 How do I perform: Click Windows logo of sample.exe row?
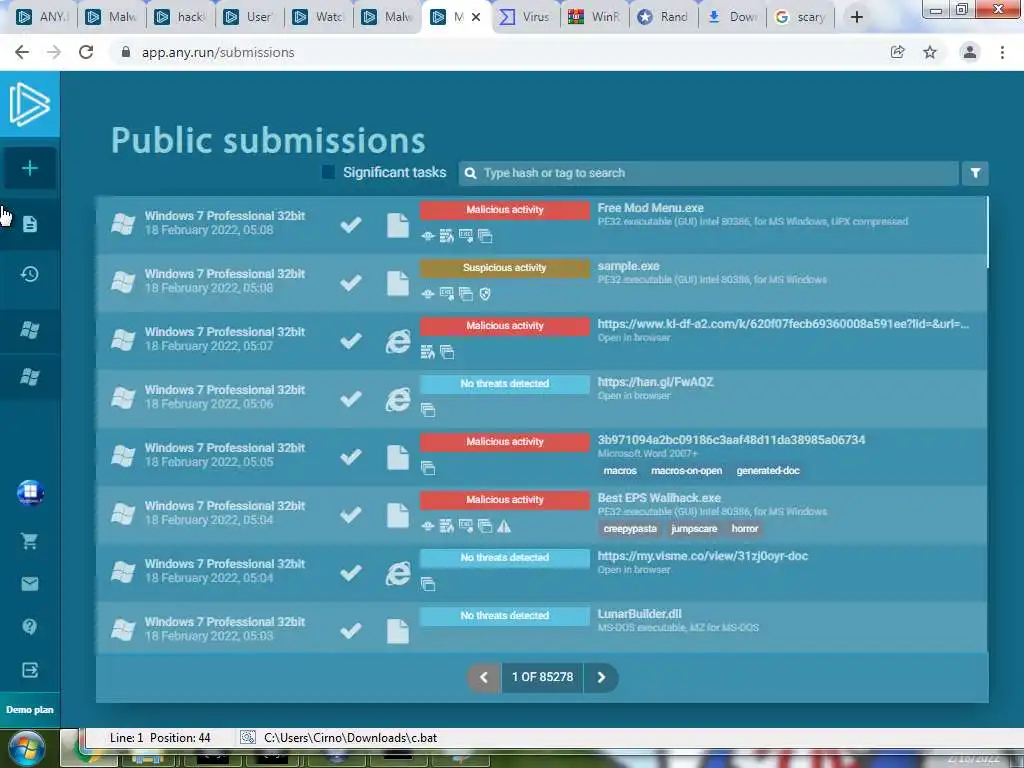pyautogui.click(x=123, y=282)
